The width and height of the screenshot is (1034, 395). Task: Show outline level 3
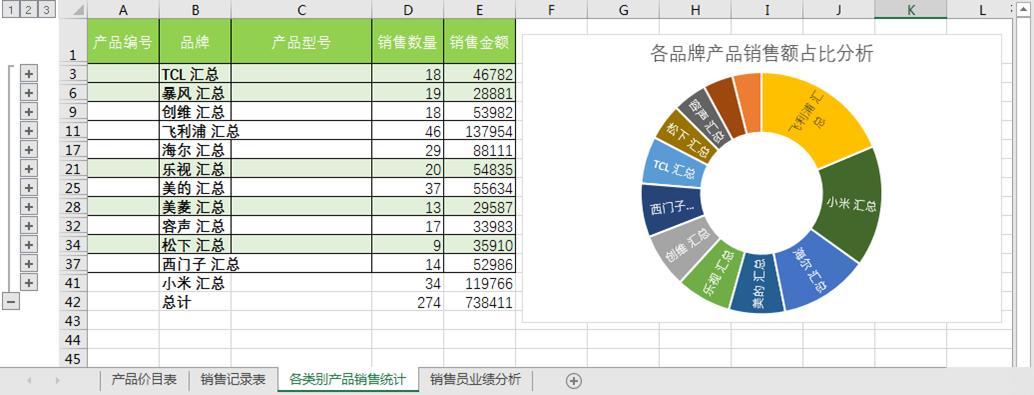click(x=46, y=9)
